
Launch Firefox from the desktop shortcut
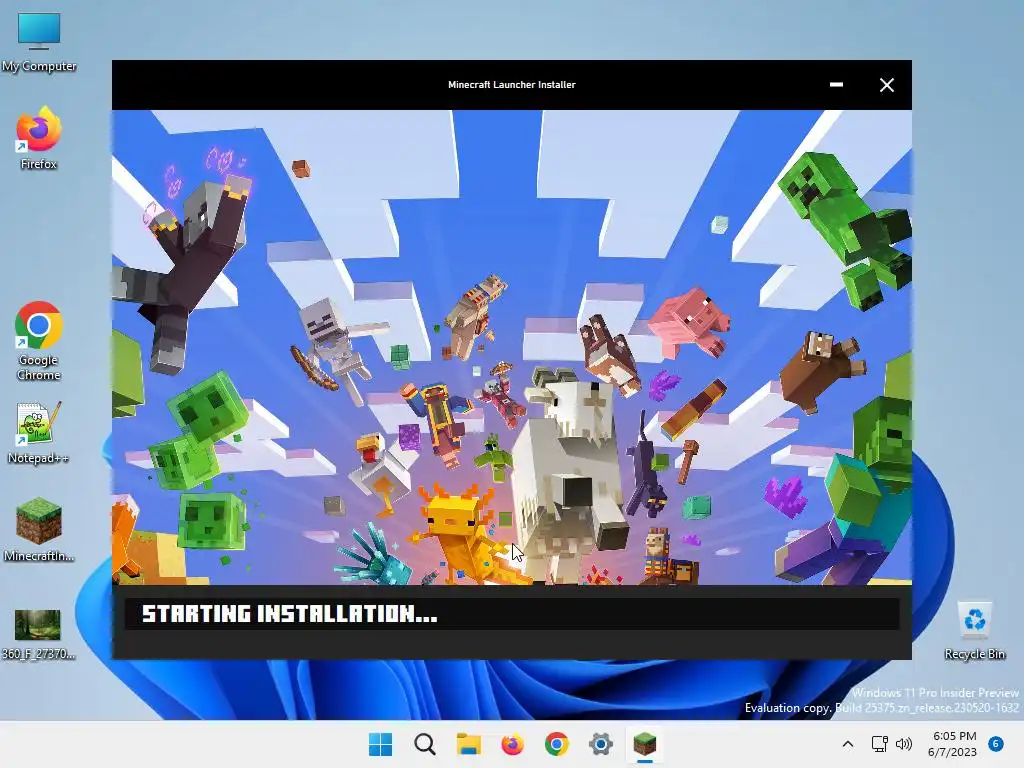pyautogui.click(x=39, y=138)
